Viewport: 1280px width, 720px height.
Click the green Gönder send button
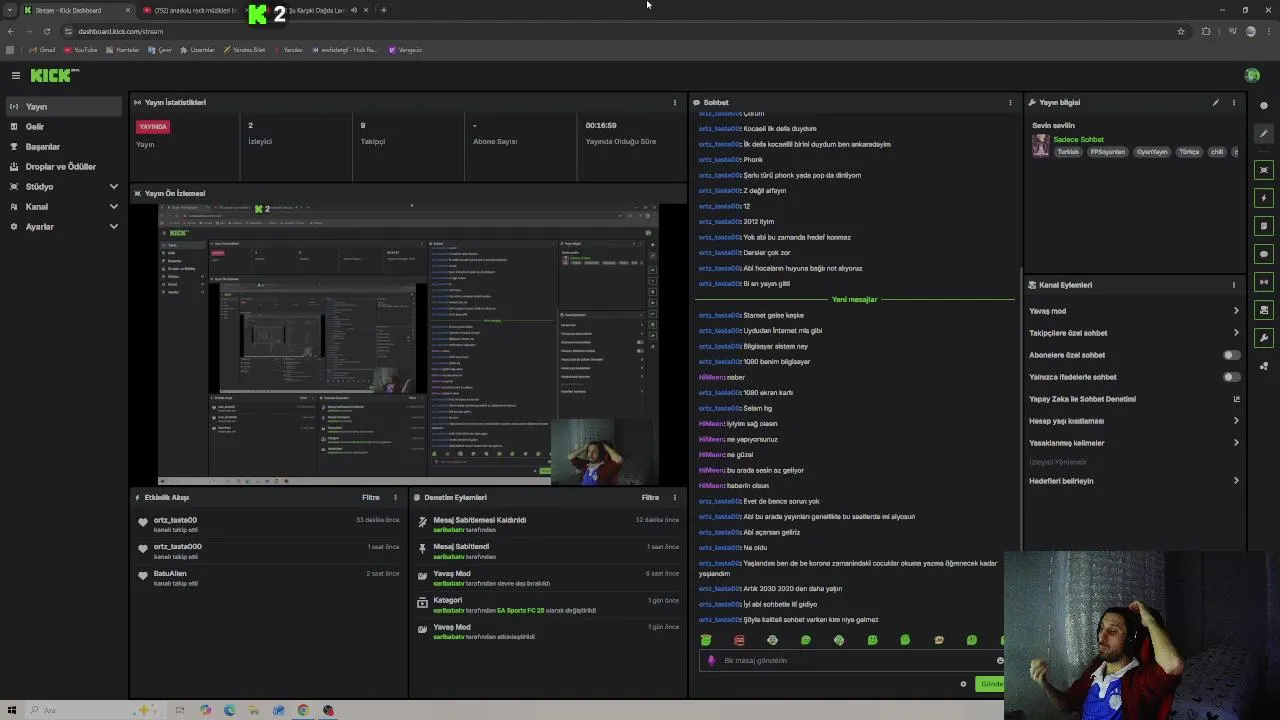click(x=990, y=684)
